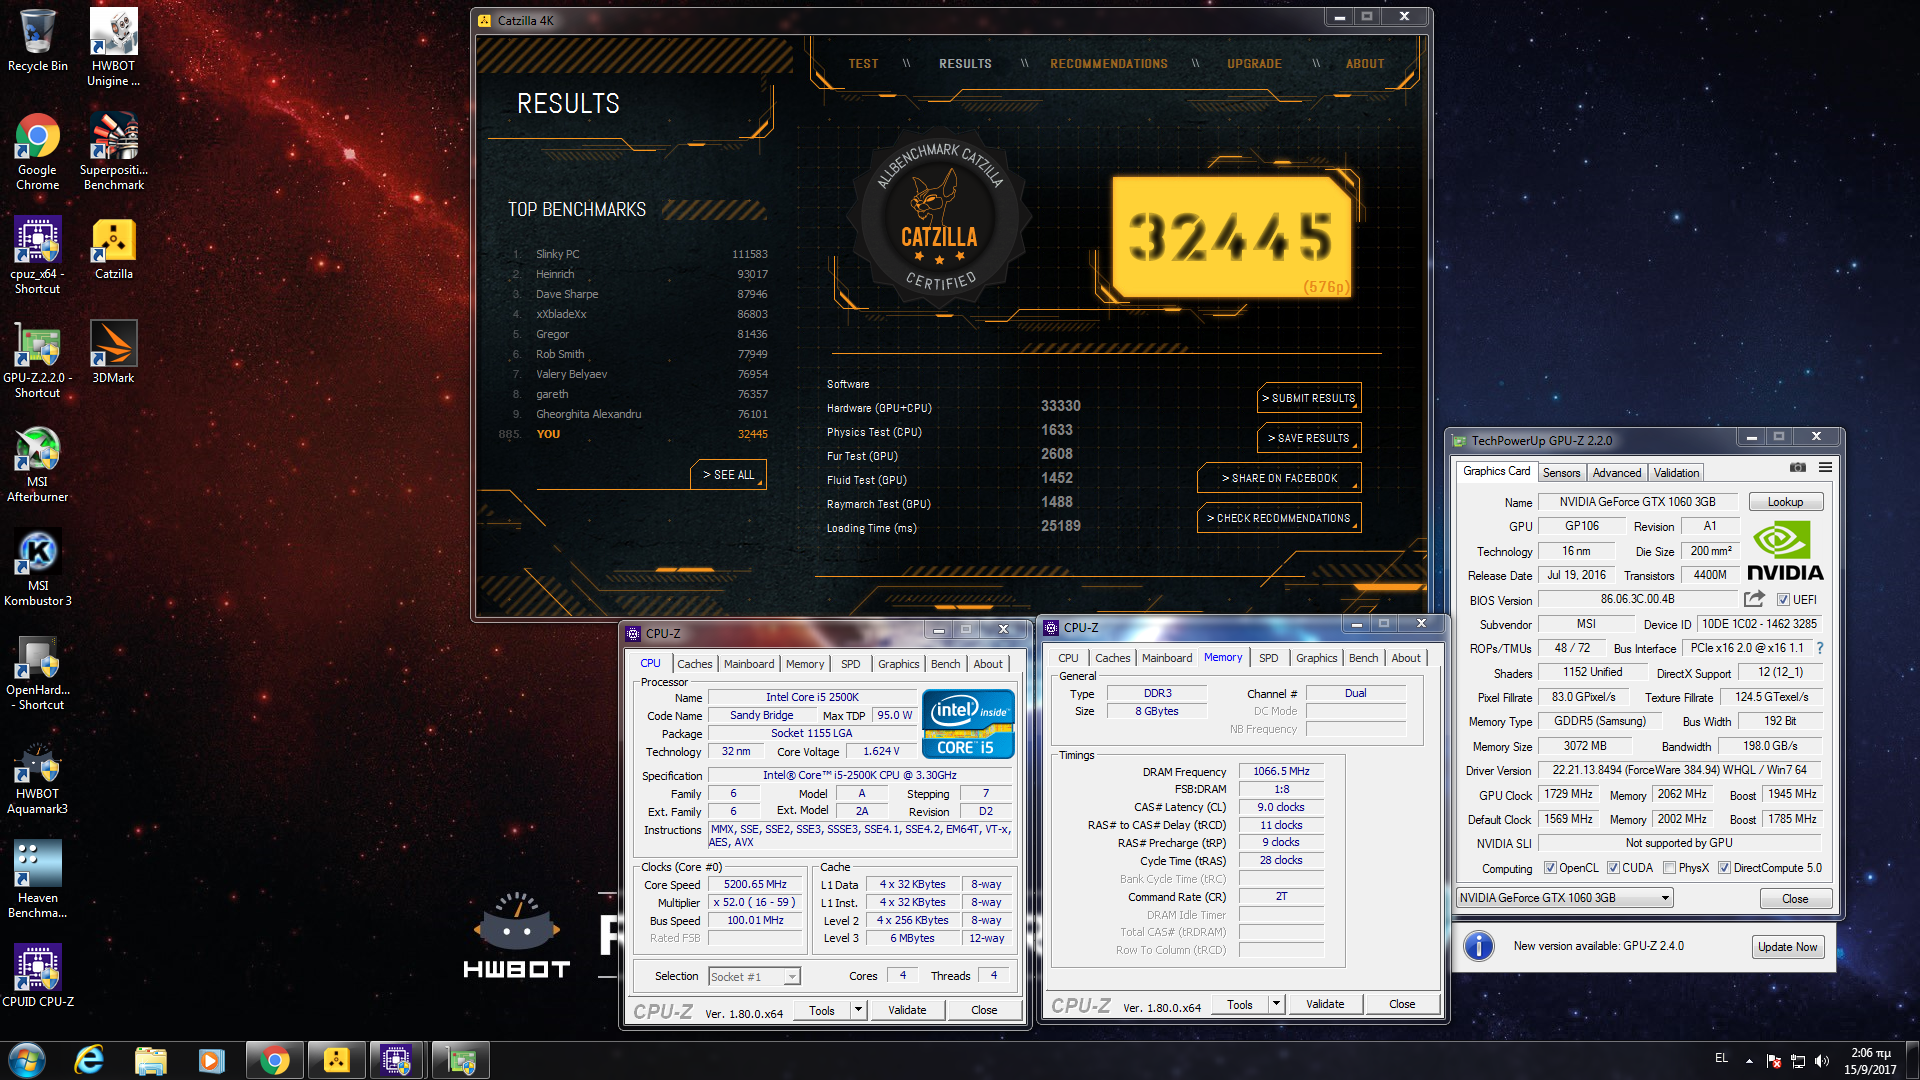Switch to Caches tab in left CPU-Z
The image size is (1920, 1080).
694,664
